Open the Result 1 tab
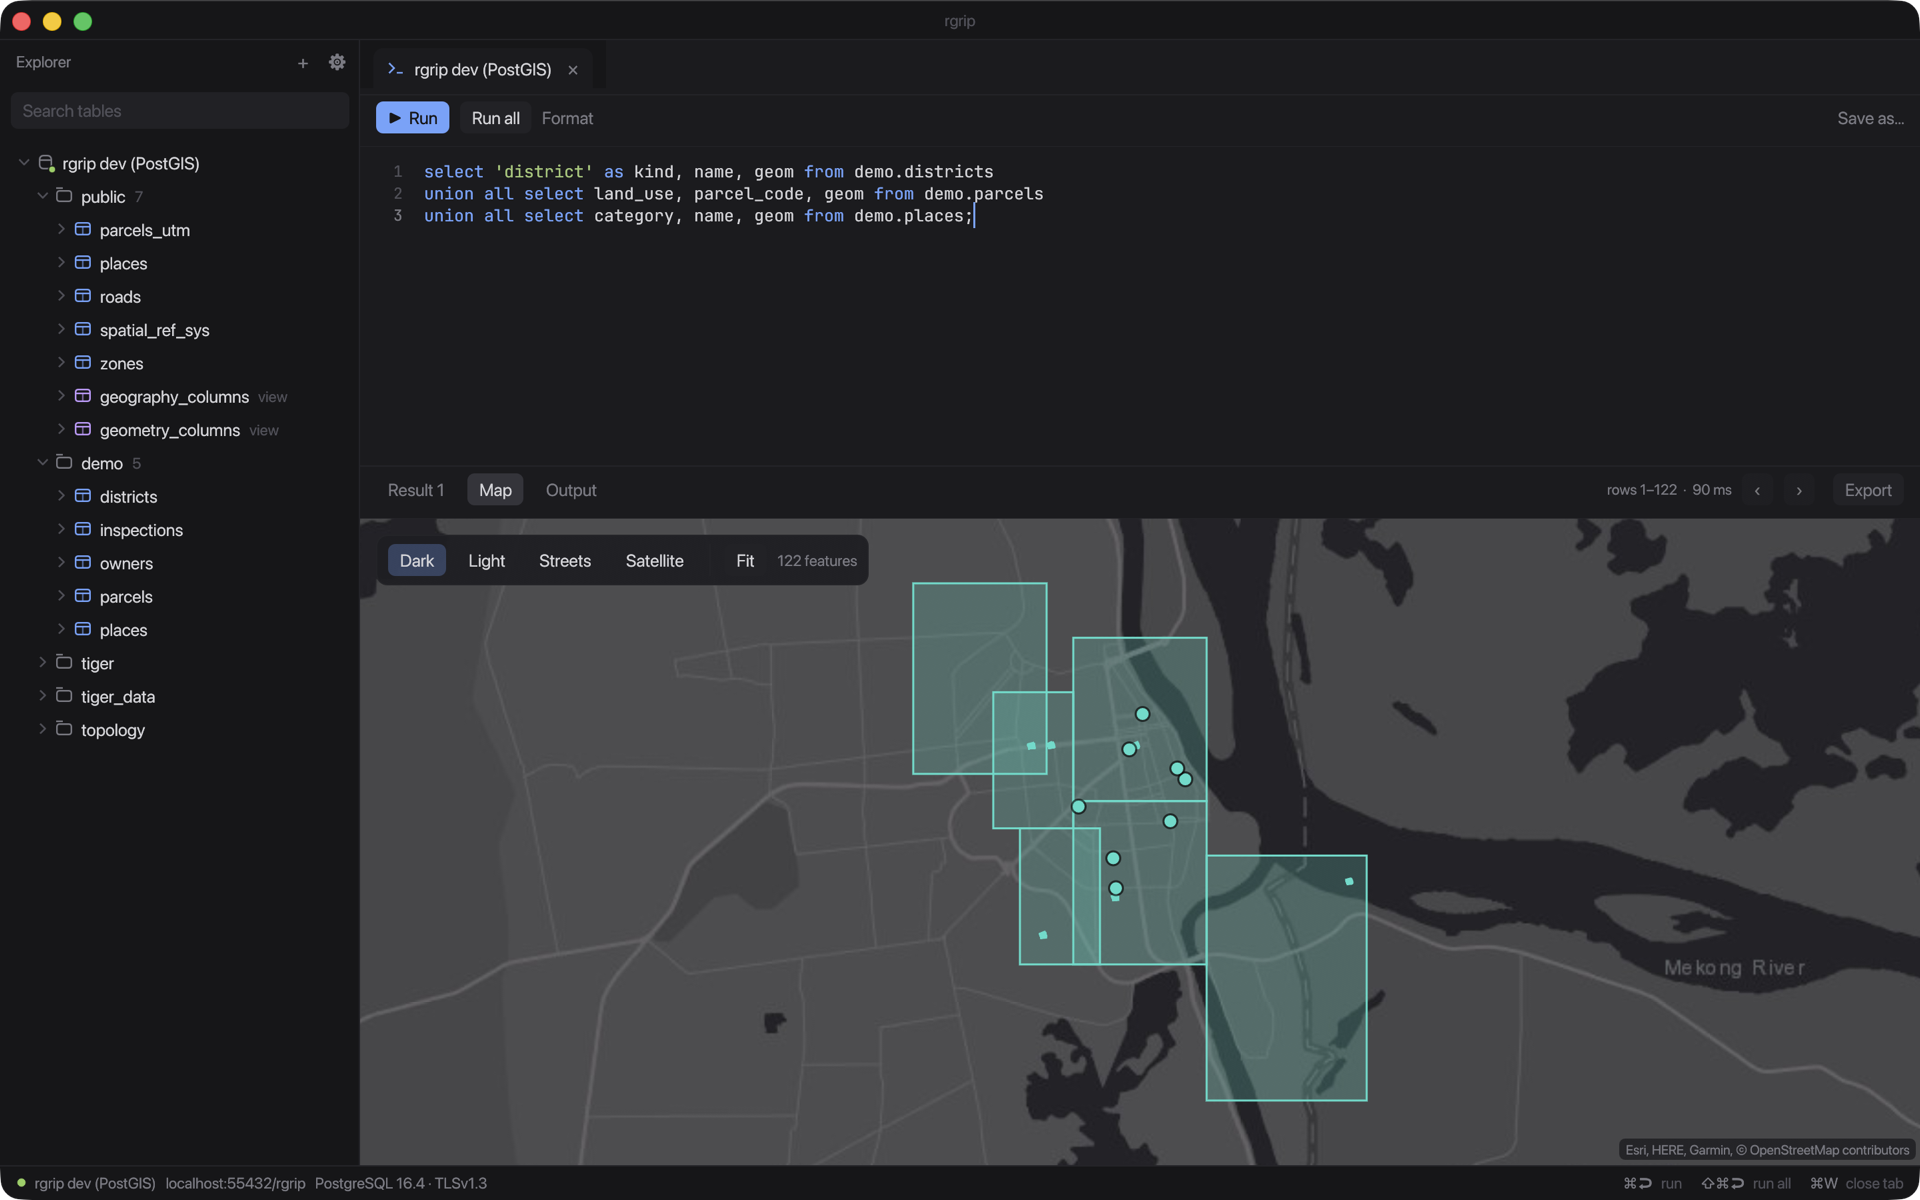The height and width of the screenshot is (1200, 1920). point(415,490)
